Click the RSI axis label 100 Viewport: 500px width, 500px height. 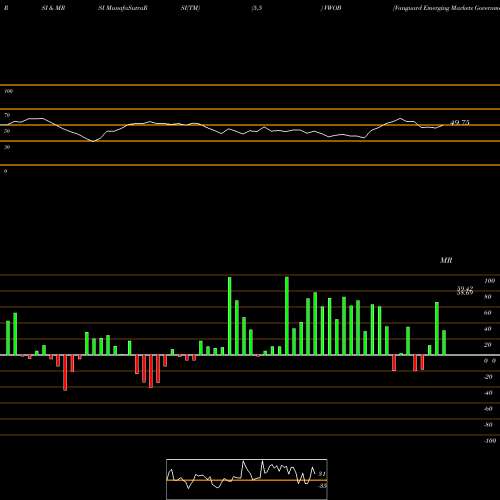8,91
